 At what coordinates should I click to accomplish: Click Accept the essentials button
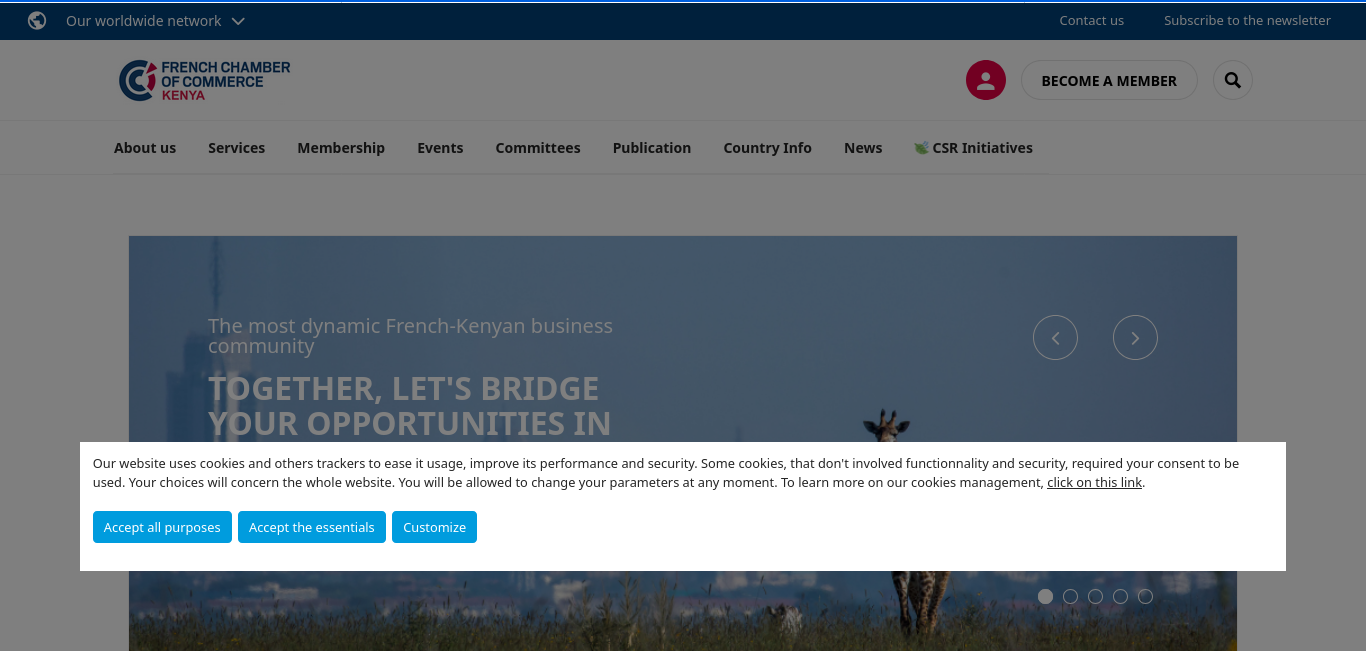tap(312, 527)
